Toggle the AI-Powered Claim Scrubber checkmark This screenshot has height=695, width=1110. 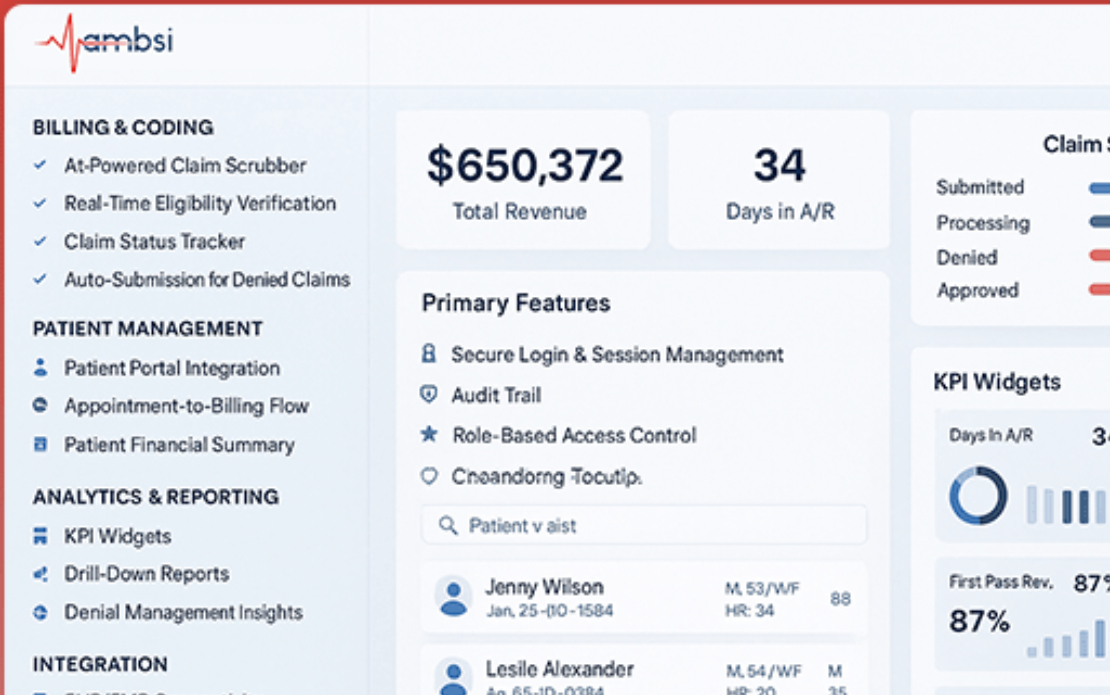[40, 165]
